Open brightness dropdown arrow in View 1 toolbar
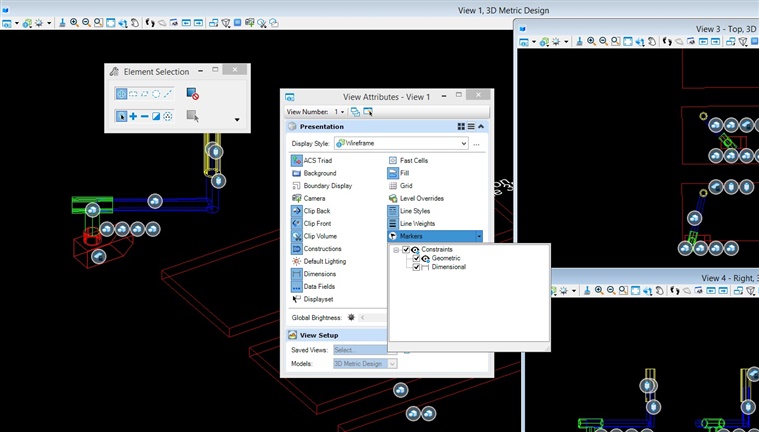759x432 pixels. (49, 23)
